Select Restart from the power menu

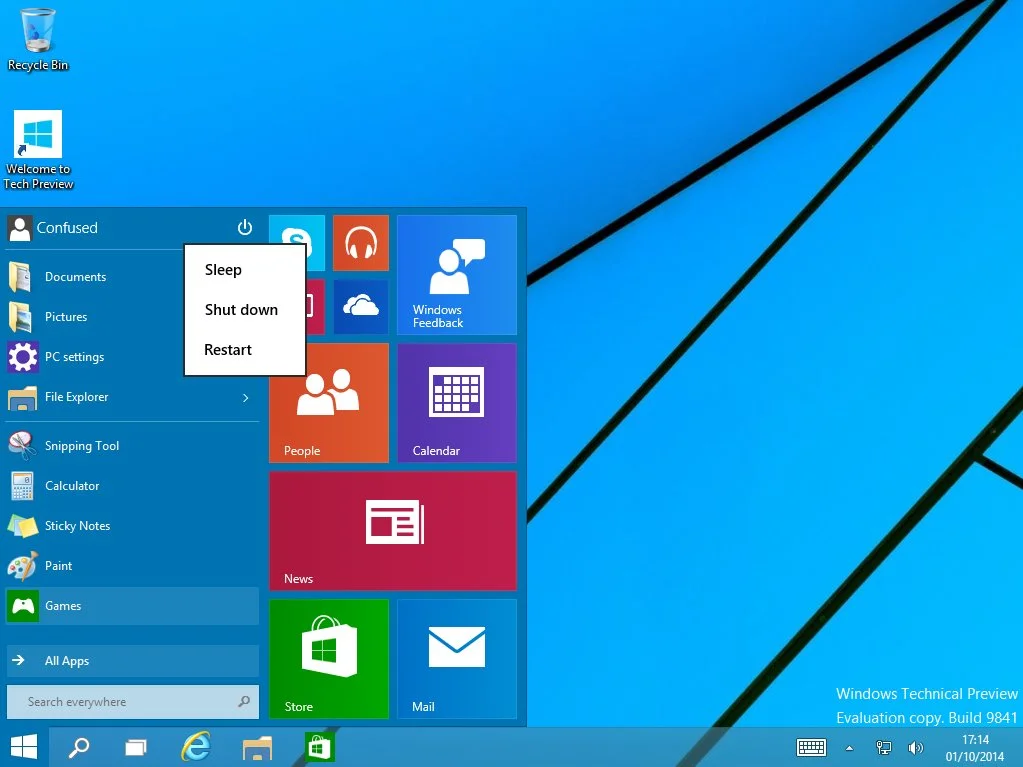coord(245,350)
